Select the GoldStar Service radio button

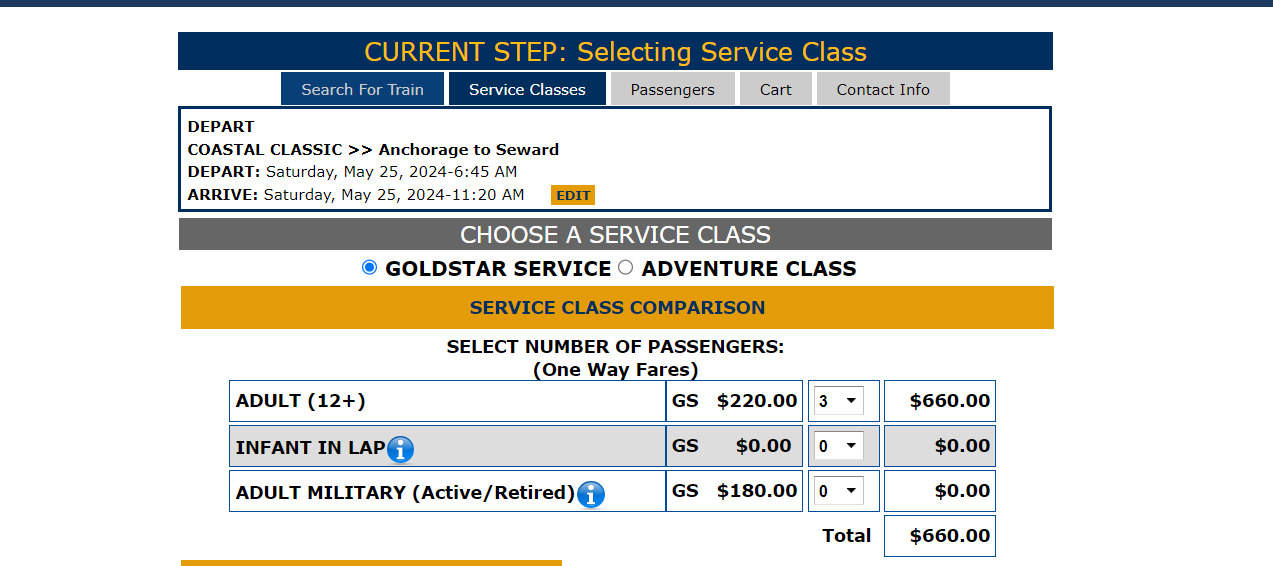(370, 267)
